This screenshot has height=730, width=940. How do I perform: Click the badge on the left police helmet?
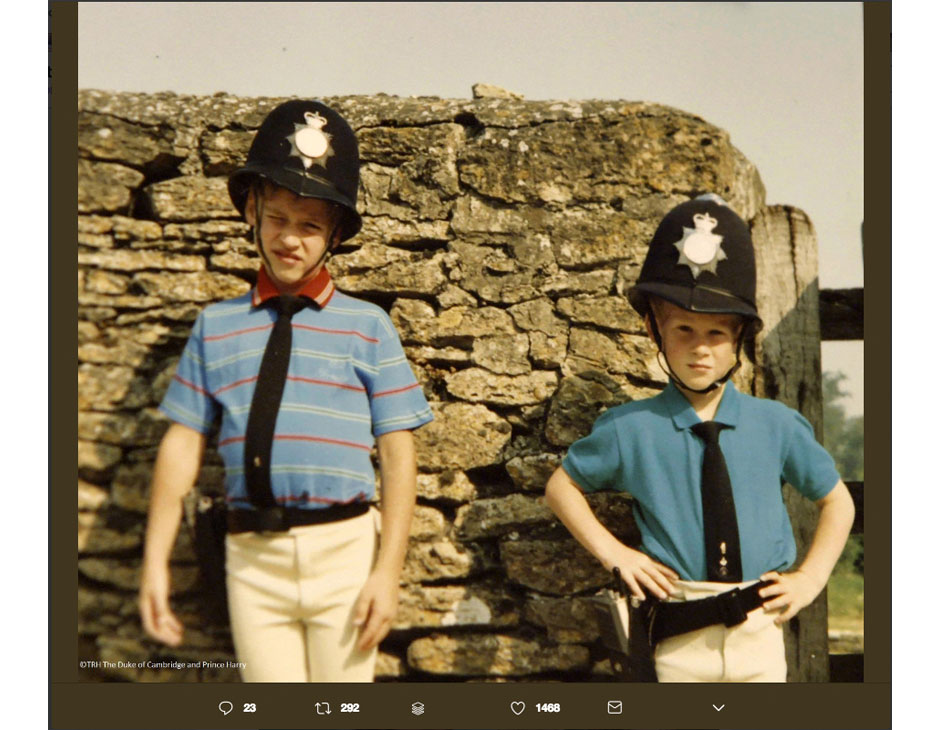(311, 141)
